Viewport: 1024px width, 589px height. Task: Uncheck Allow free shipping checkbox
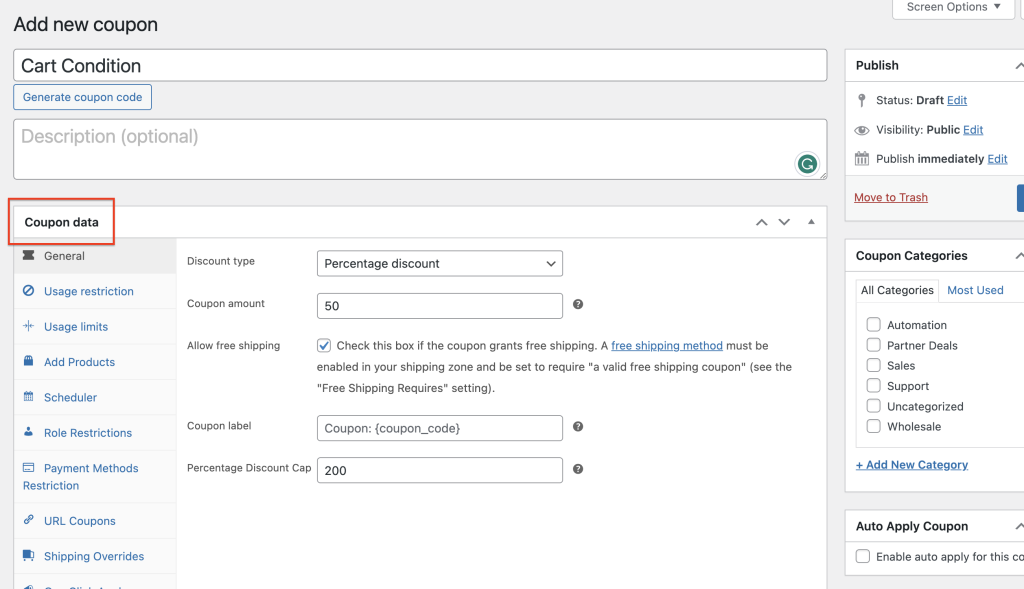point(324,345)
